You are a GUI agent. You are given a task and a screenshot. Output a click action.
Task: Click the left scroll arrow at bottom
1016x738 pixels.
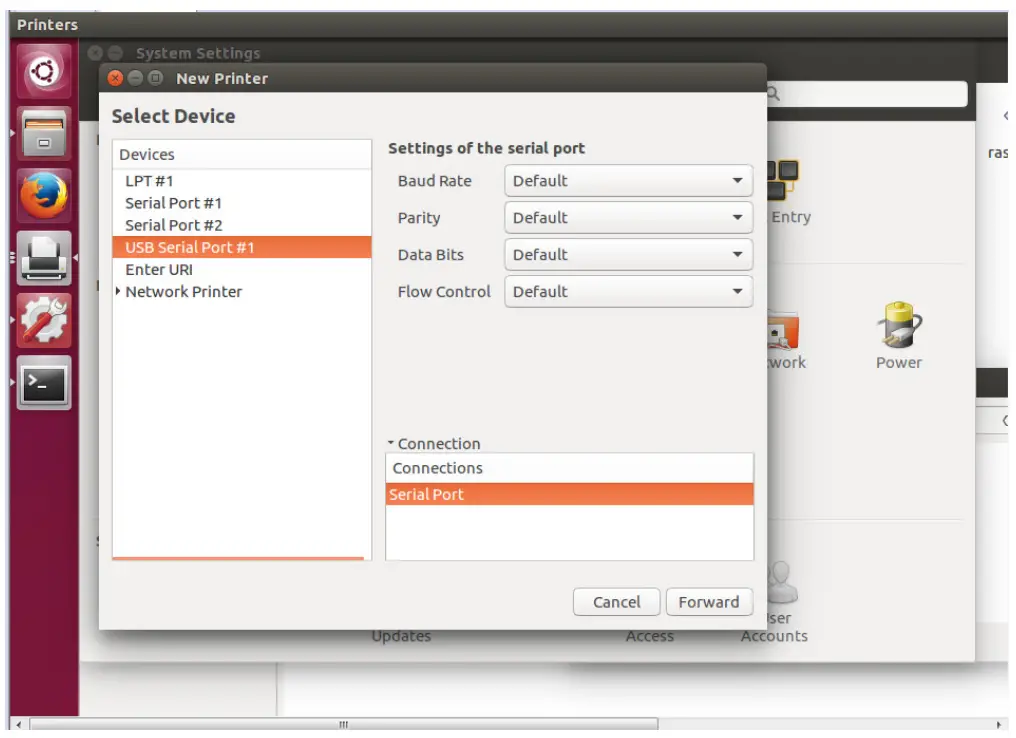19,724
